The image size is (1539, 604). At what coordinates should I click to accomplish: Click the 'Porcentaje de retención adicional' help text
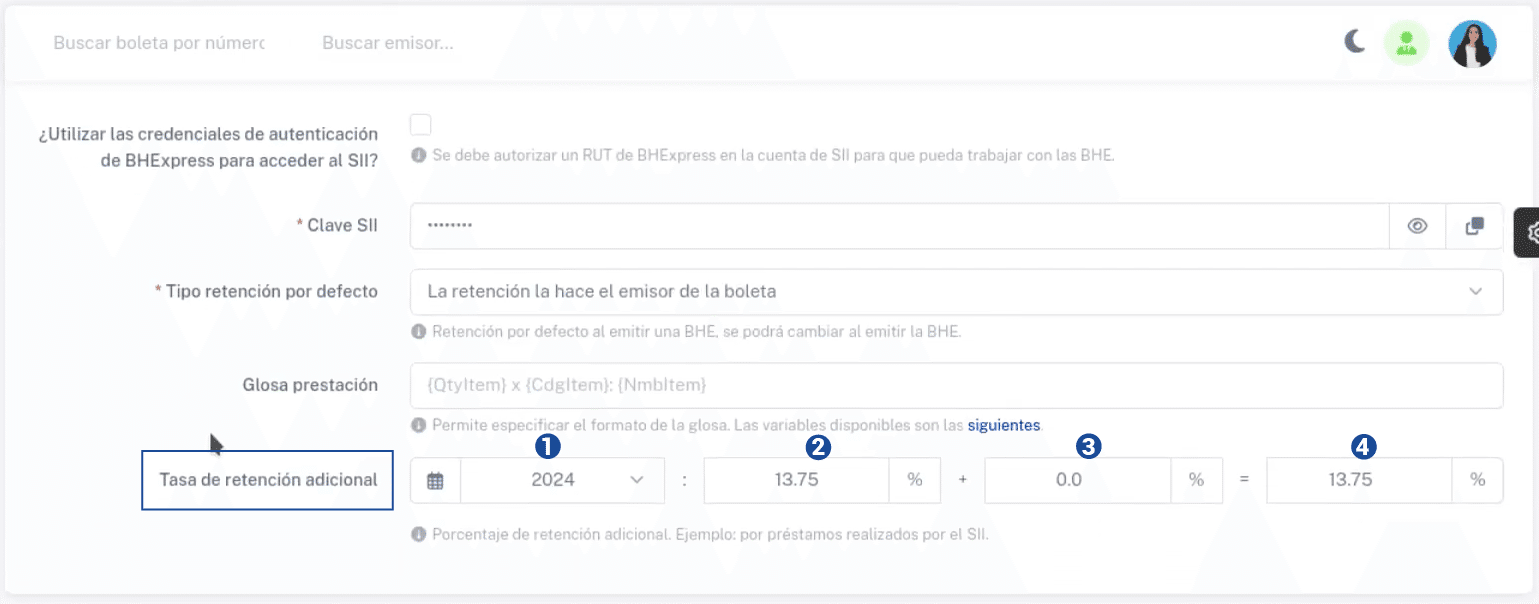pyautogui.click(x=710, y=534)
